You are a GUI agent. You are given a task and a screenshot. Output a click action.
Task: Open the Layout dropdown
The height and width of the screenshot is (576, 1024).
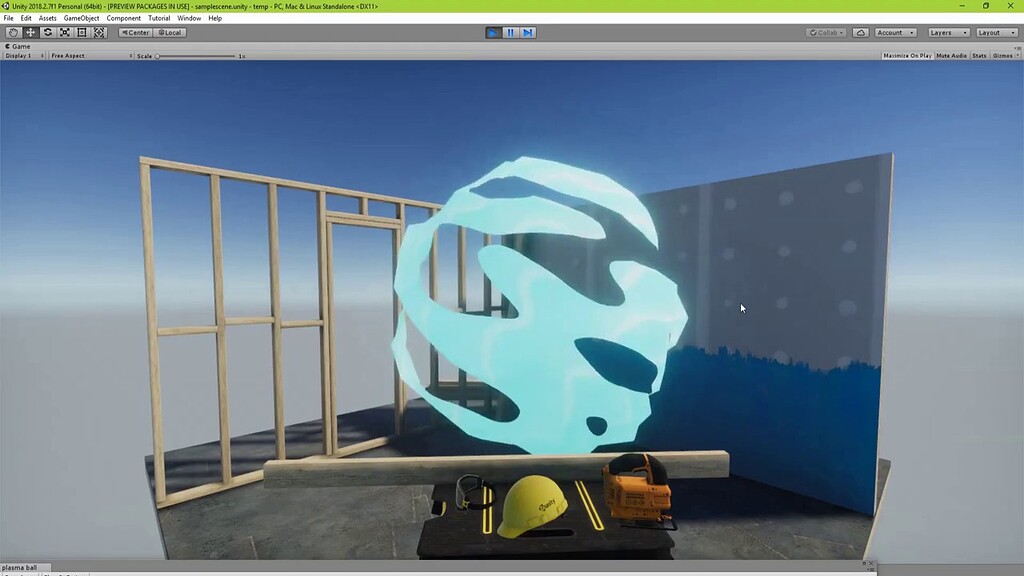[x=997, y=32]
